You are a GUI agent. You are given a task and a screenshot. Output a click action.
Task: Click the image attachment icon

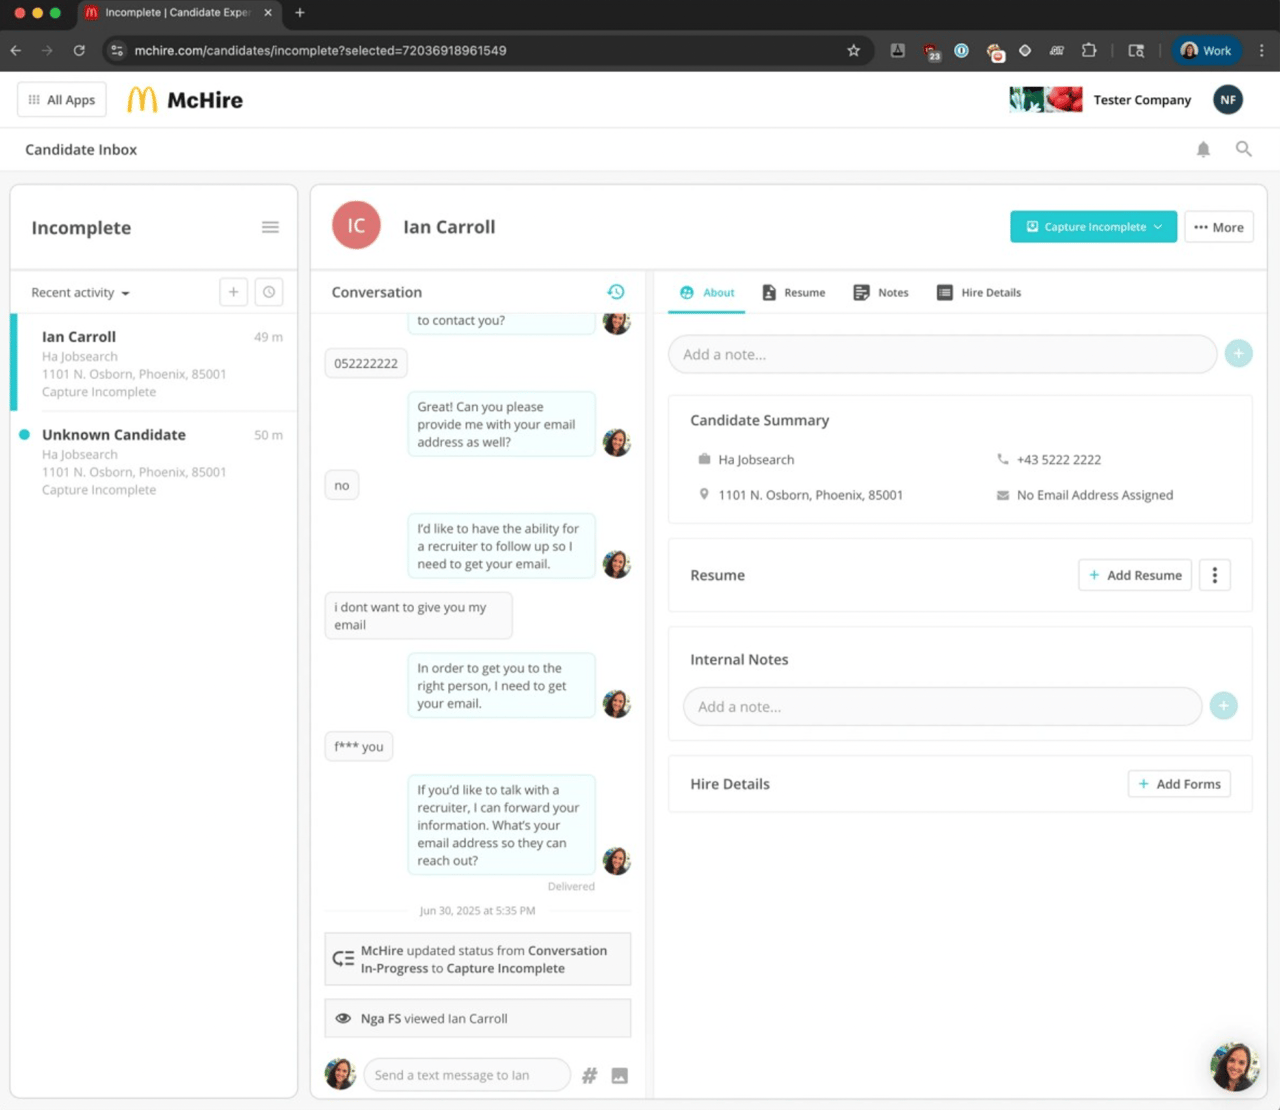pos(620,1075)
